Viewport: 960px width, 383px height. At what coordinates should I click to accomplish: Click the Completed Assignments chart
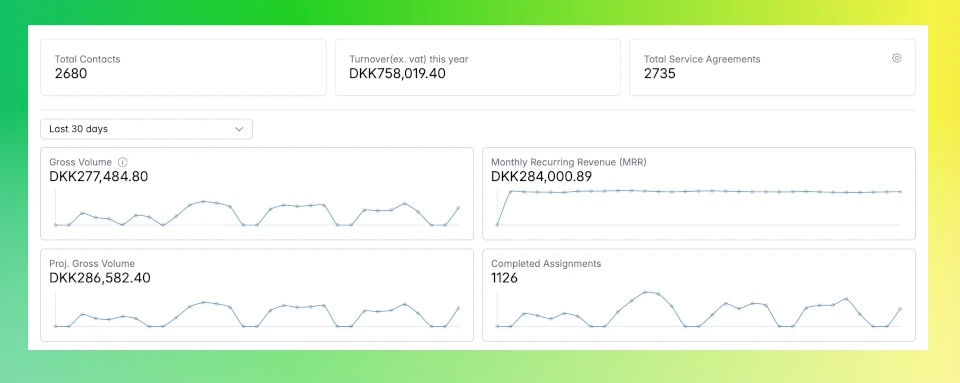pyautogui.click(x=699, y=309)
